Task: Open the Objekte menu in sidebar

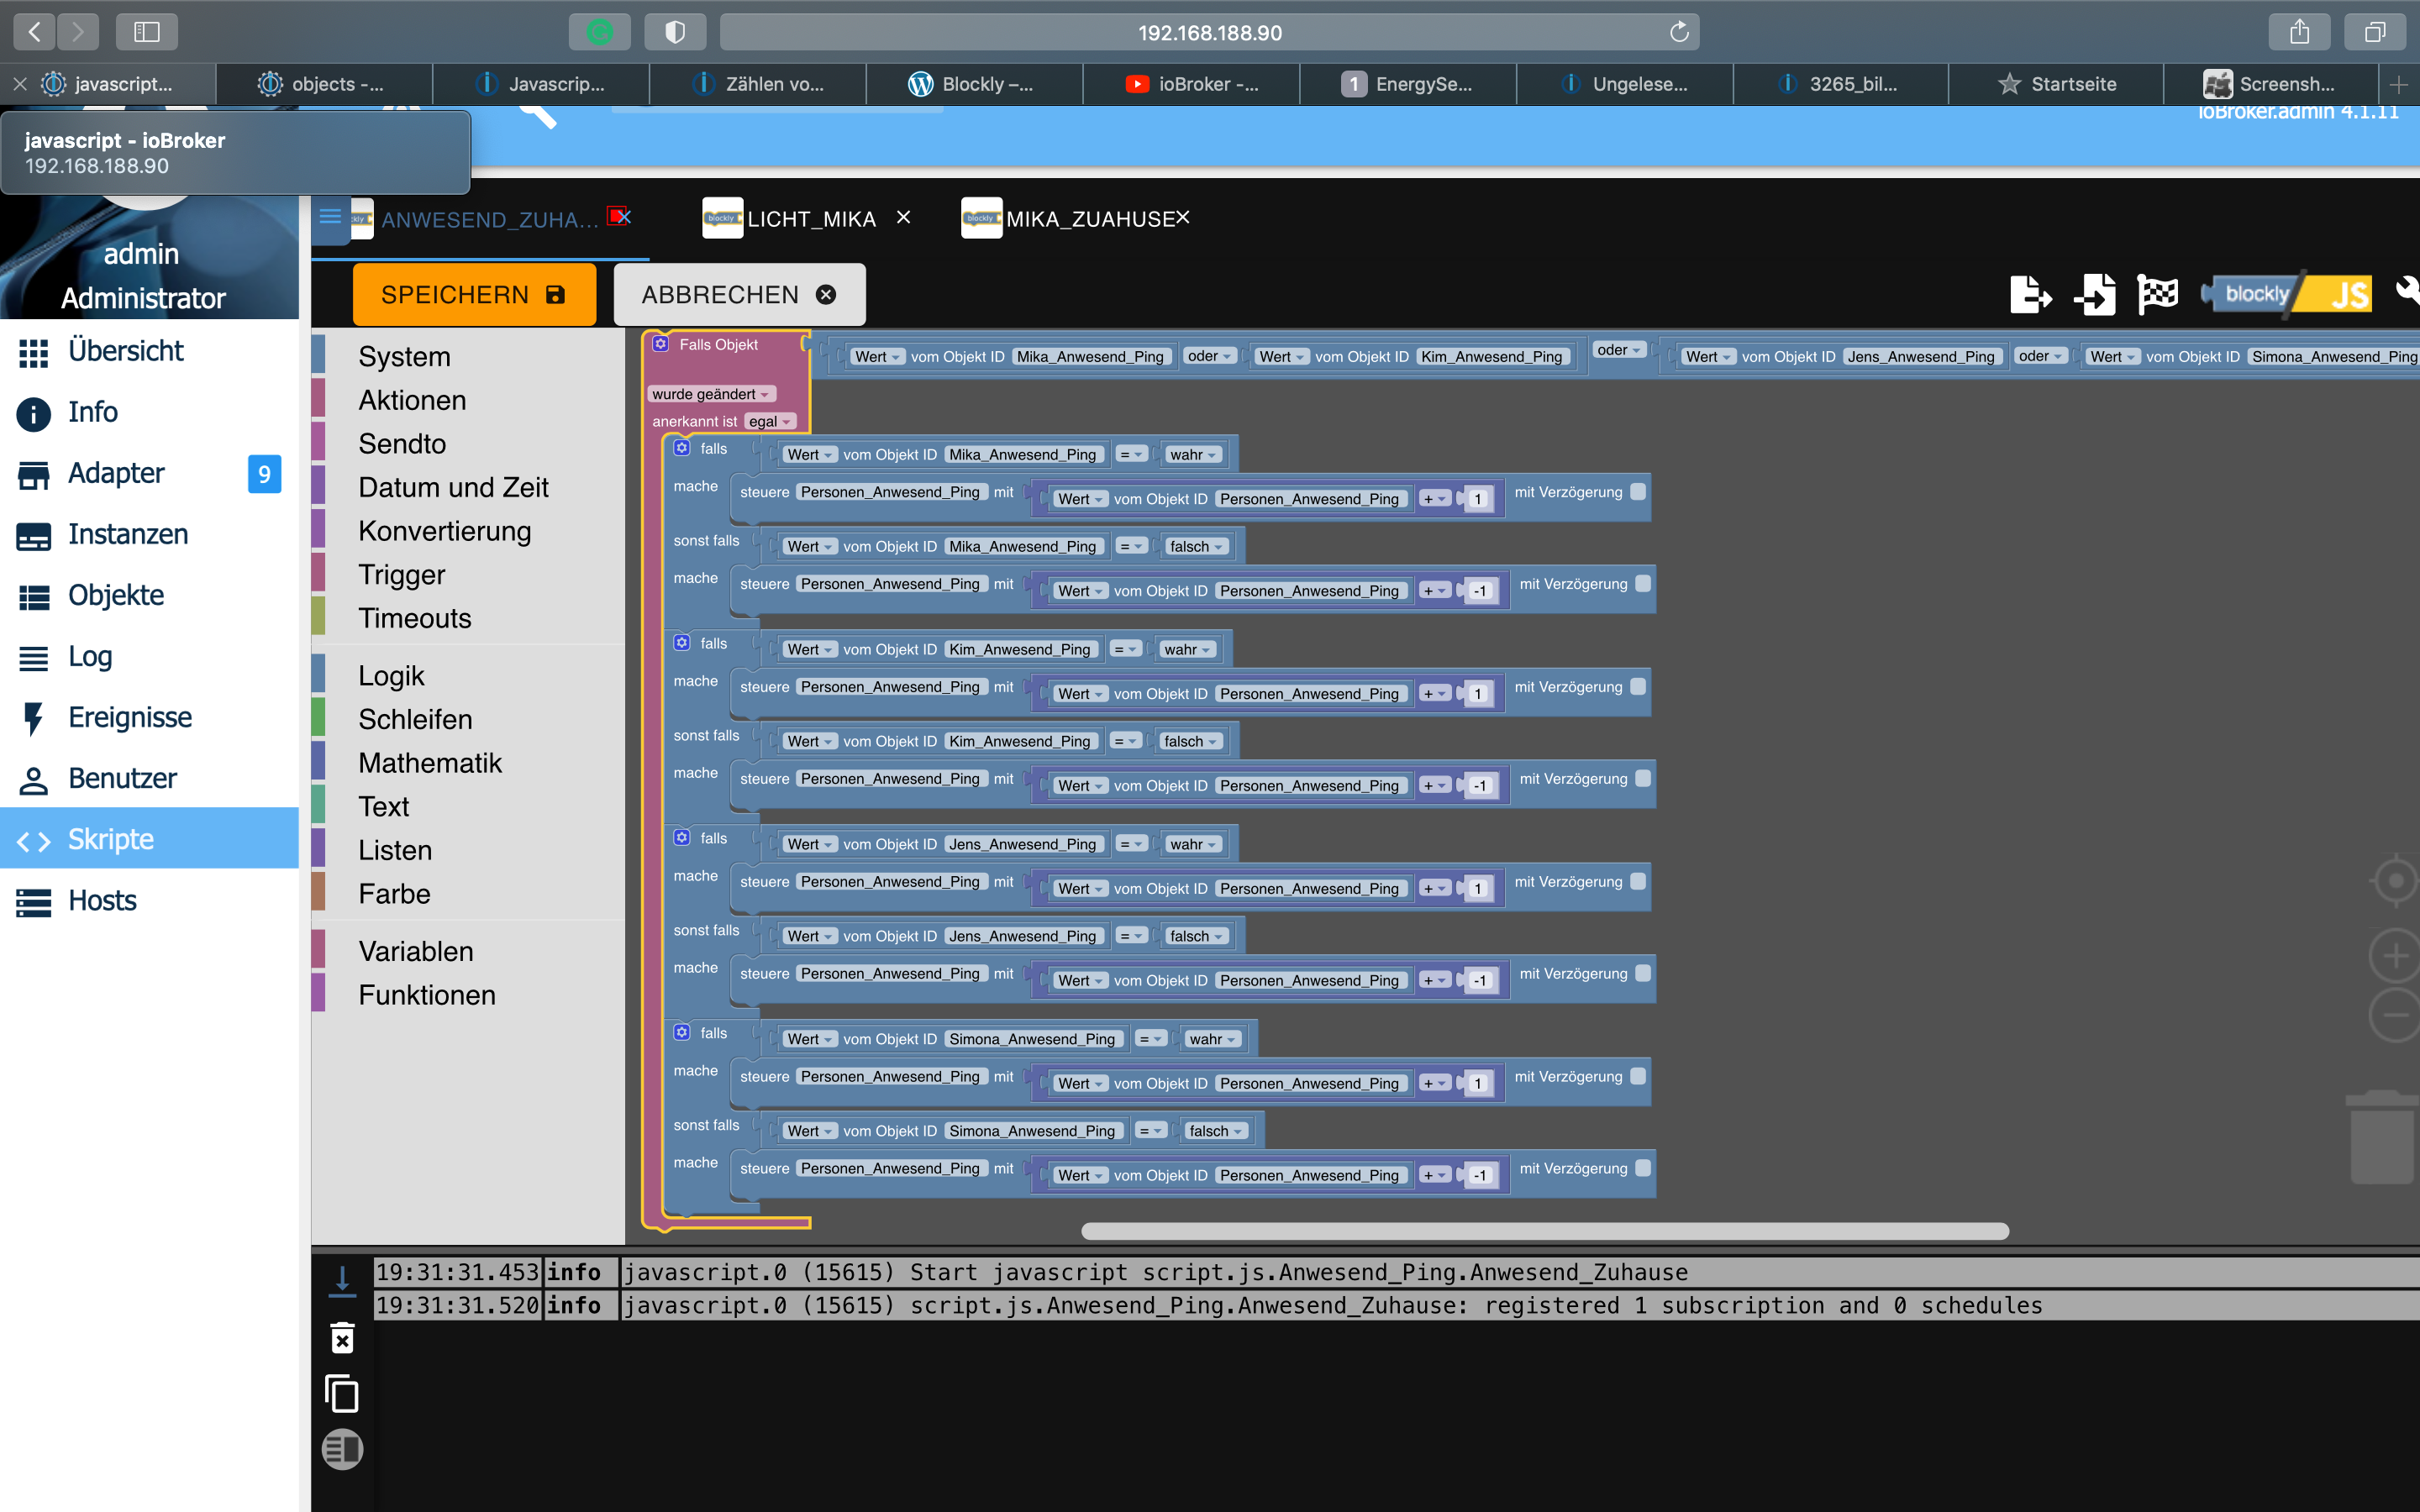Action: pyautogui.click(x=116, y=595)
